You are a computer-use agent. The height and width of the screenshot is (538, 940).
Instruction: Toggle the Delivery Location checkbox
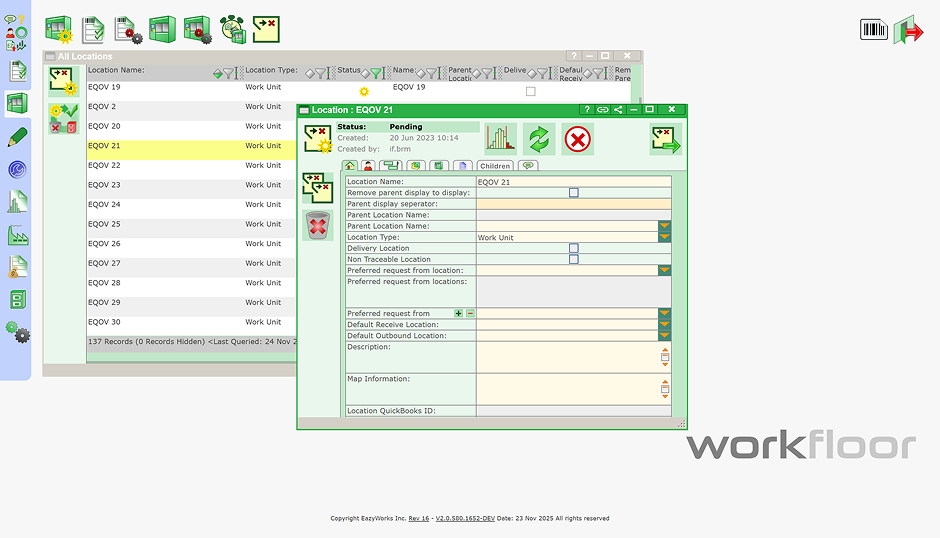click(574, 248)
